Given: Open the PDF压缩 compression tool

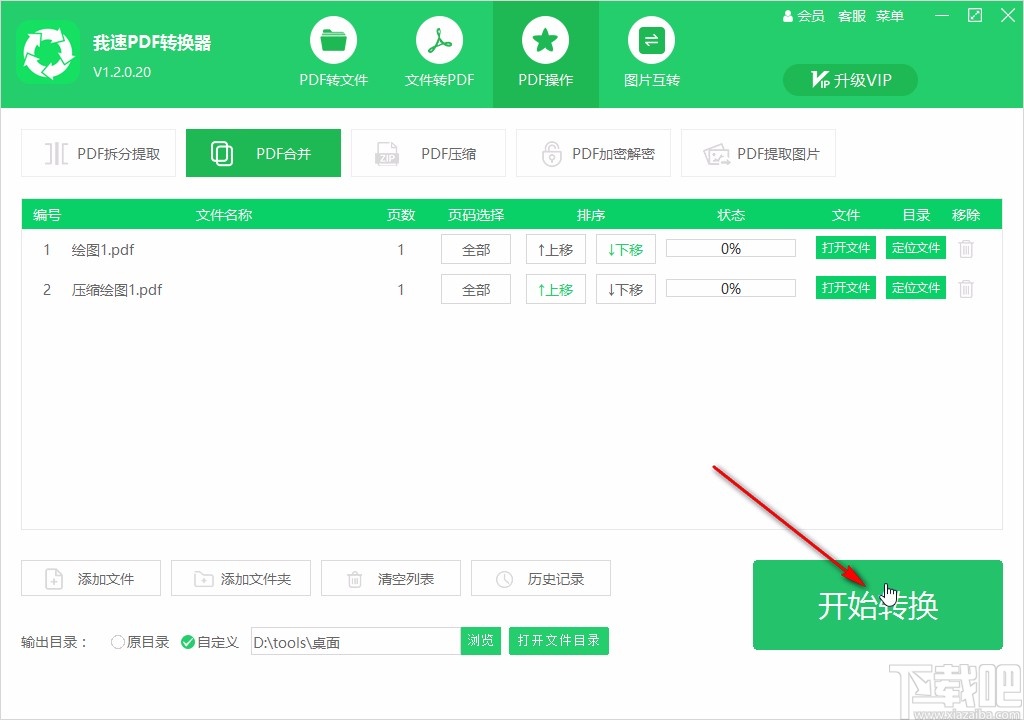Looking at the screenshot, I should pos(428,153).
